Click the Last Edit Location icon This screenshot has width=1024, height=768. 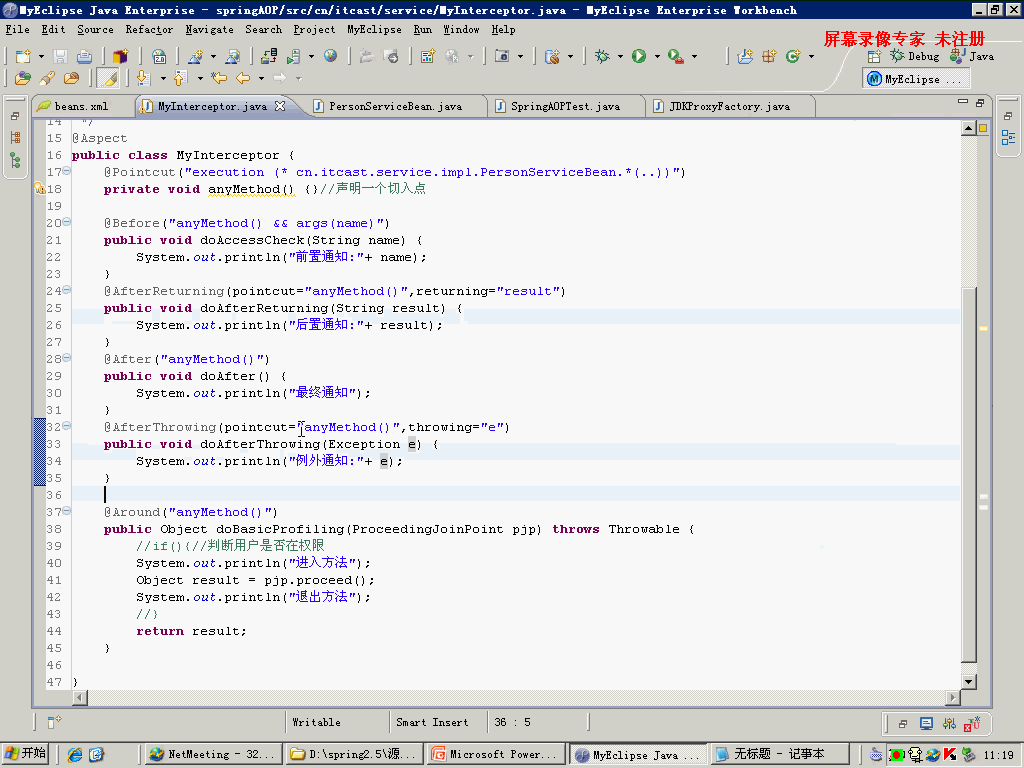tap(219, 78)
